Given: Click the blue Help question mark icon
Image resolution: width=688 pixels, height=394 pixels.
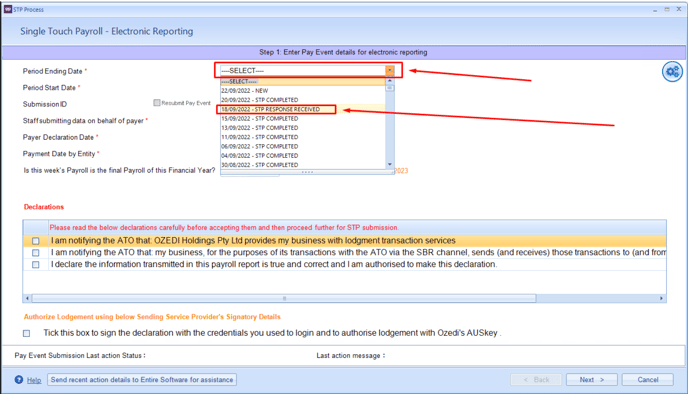Looking at the screenshot, I should (x=18, y=380).
